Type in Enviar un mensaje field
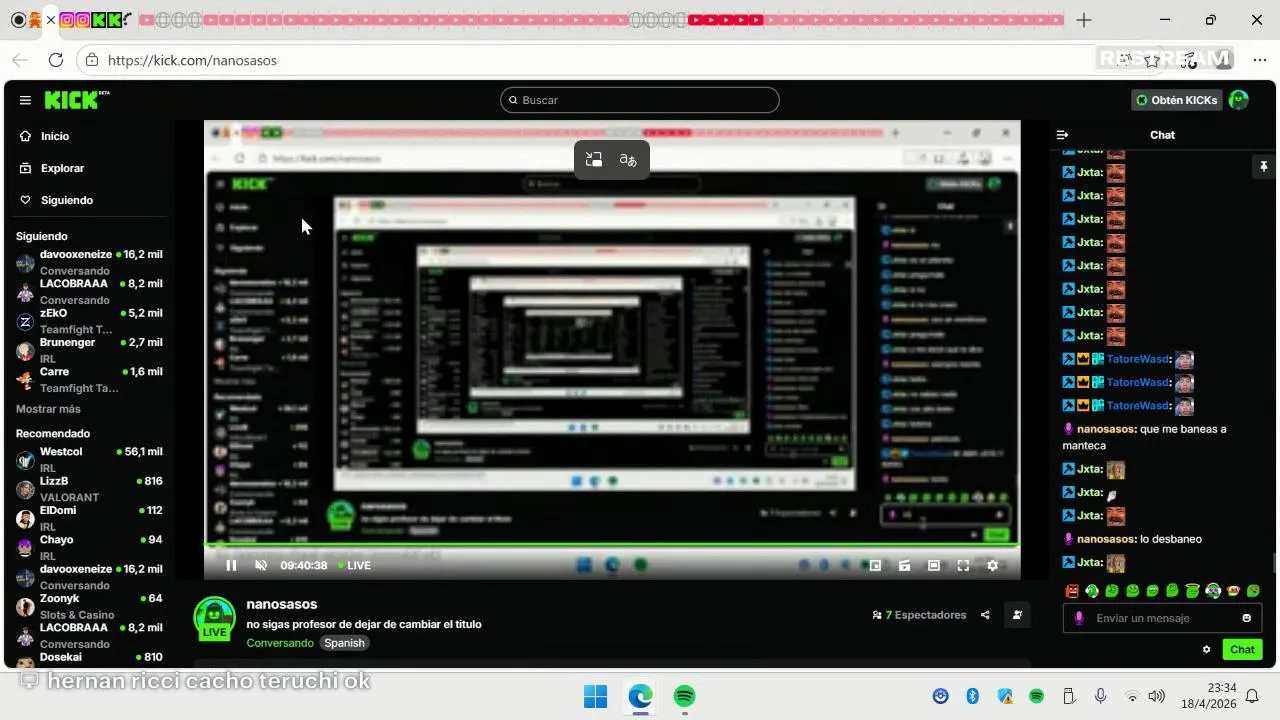The height and width of the screenshot is (720, 1280). pos(1160,618)
